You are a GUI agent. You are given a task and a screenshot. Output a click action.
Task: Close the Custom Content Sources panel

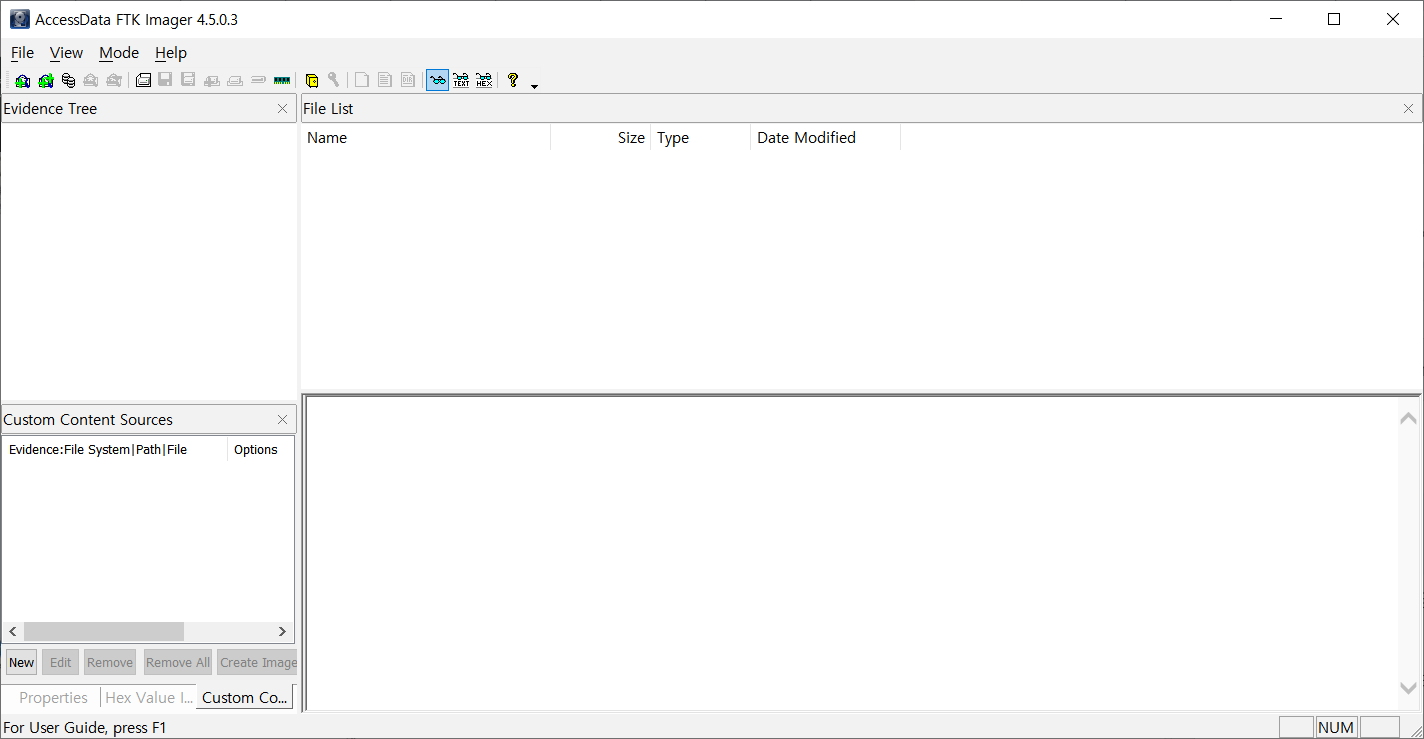click(x=282, y=420)
